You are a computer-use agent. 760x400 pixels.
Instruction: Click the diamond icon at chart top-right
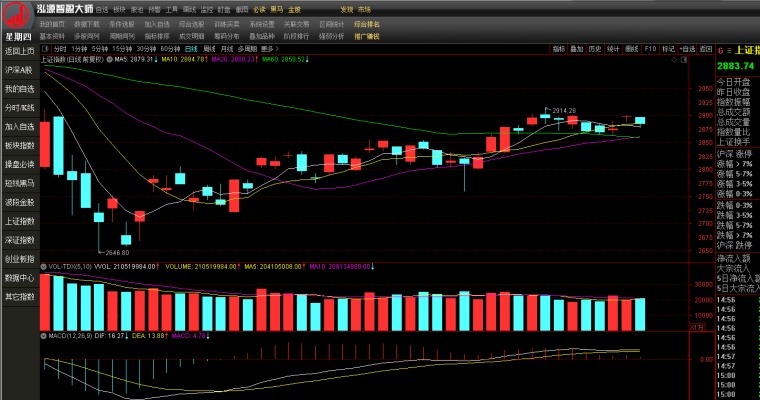674,60
